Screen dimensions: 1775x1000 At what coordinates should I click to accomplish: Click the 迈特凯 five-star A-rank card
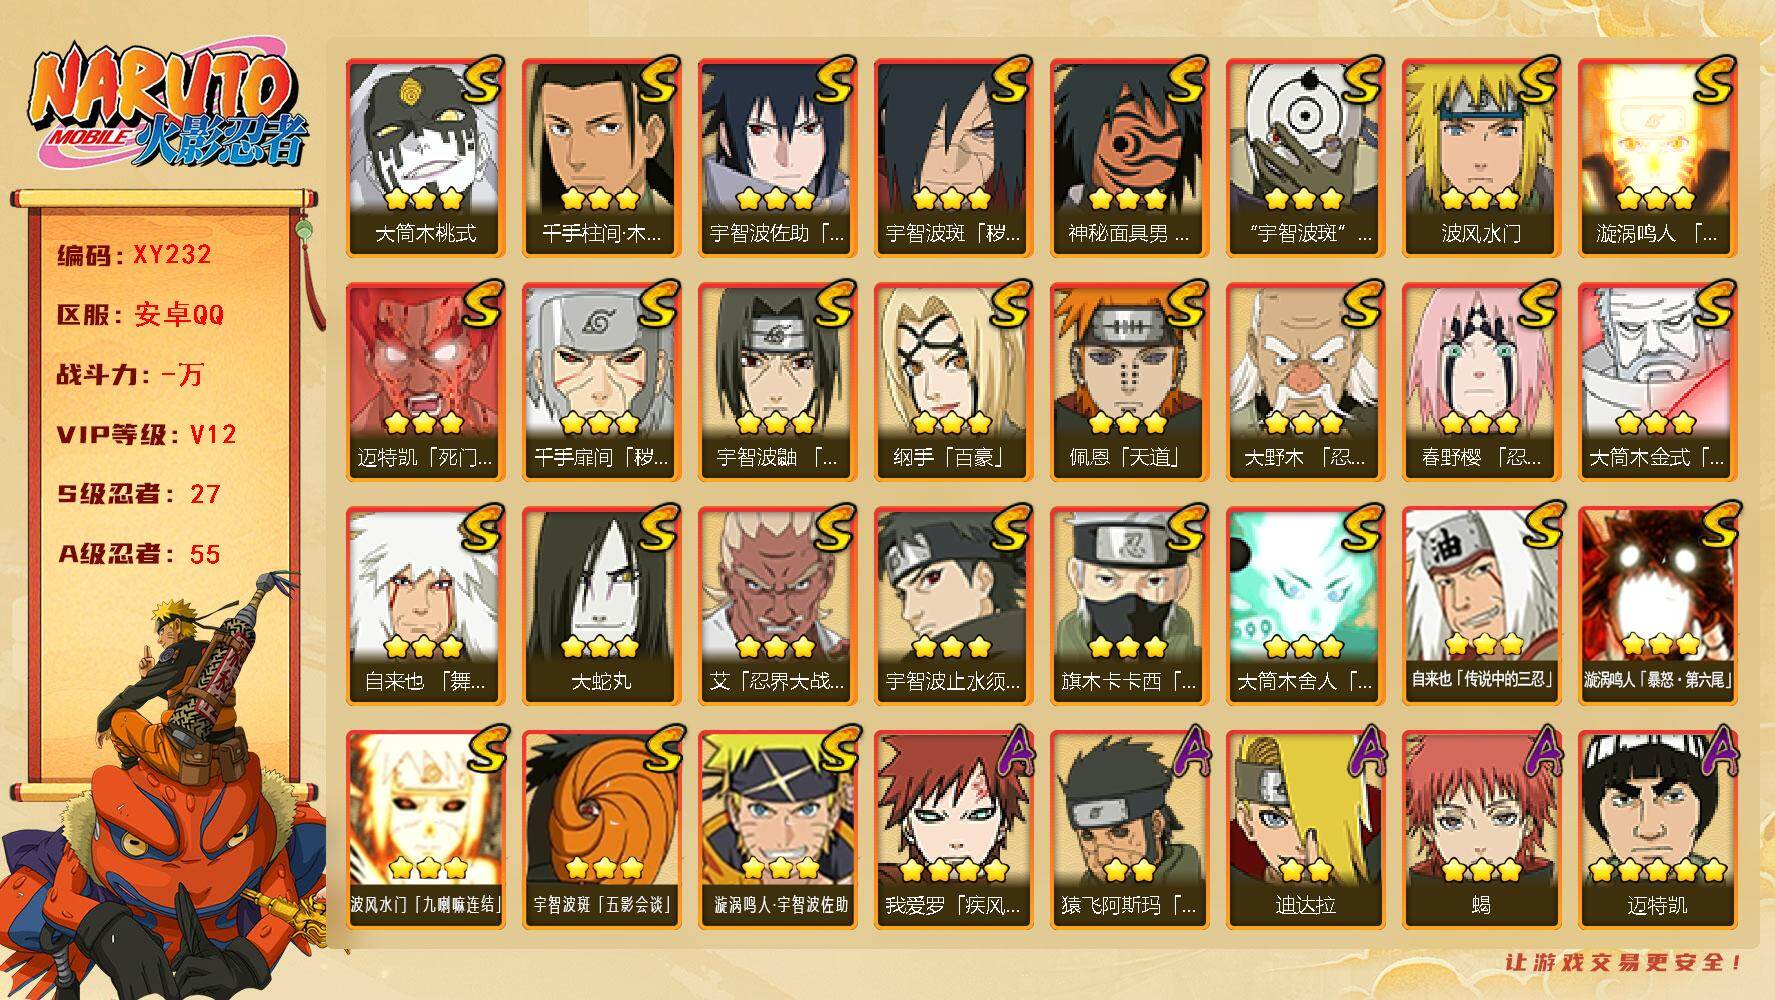[1657, 830]
